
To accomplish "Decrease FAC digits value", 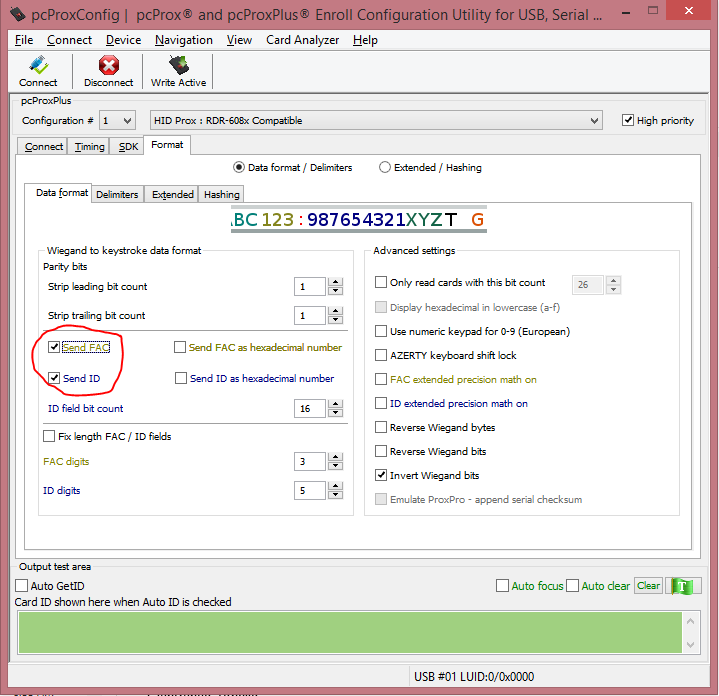I will (336, 466).
